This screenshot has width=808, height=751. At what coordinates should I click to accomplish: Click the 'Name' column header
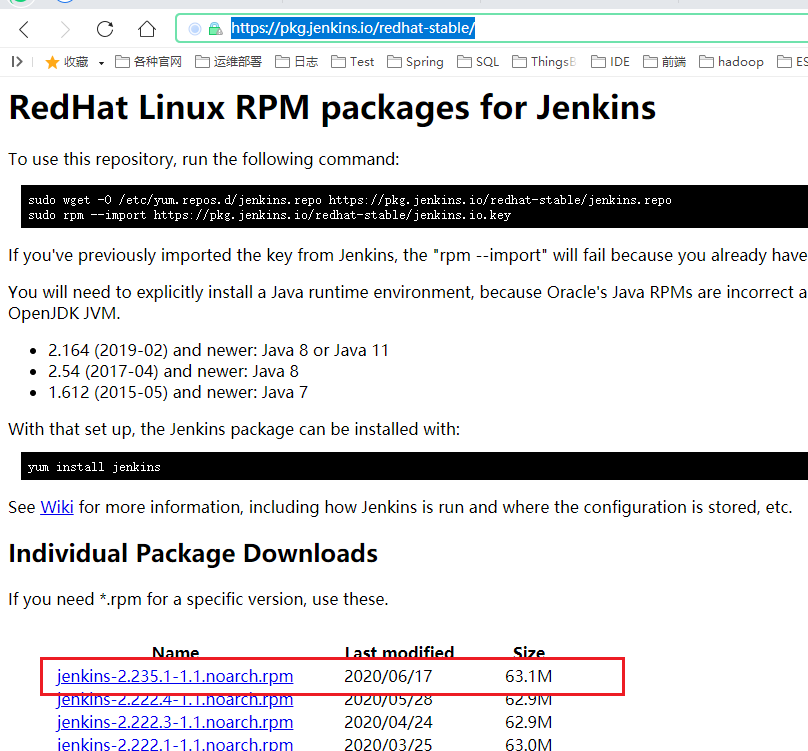coord(175,652)
